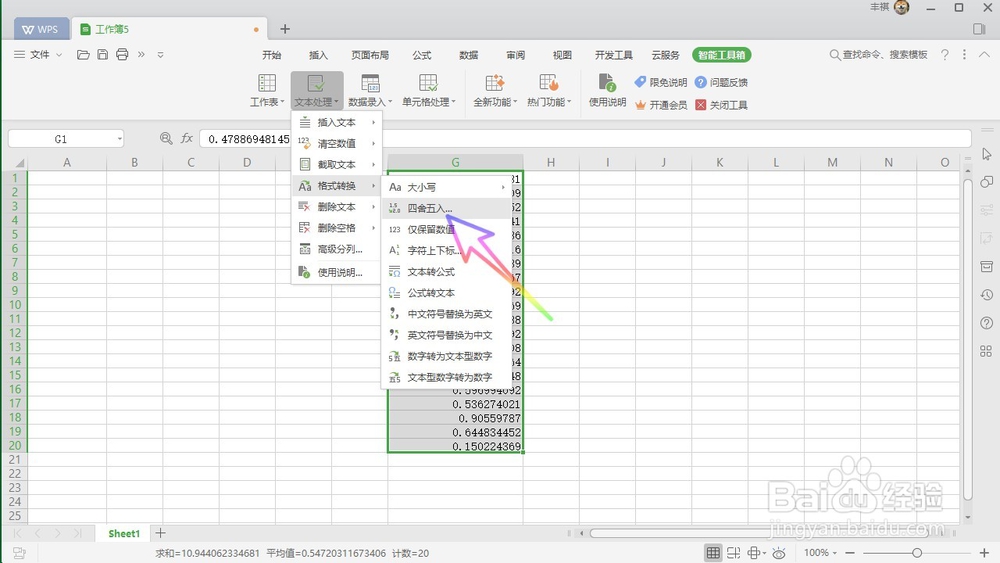
Task: Expand the 截取文本 submenu
Action: (x=336, y=165)
